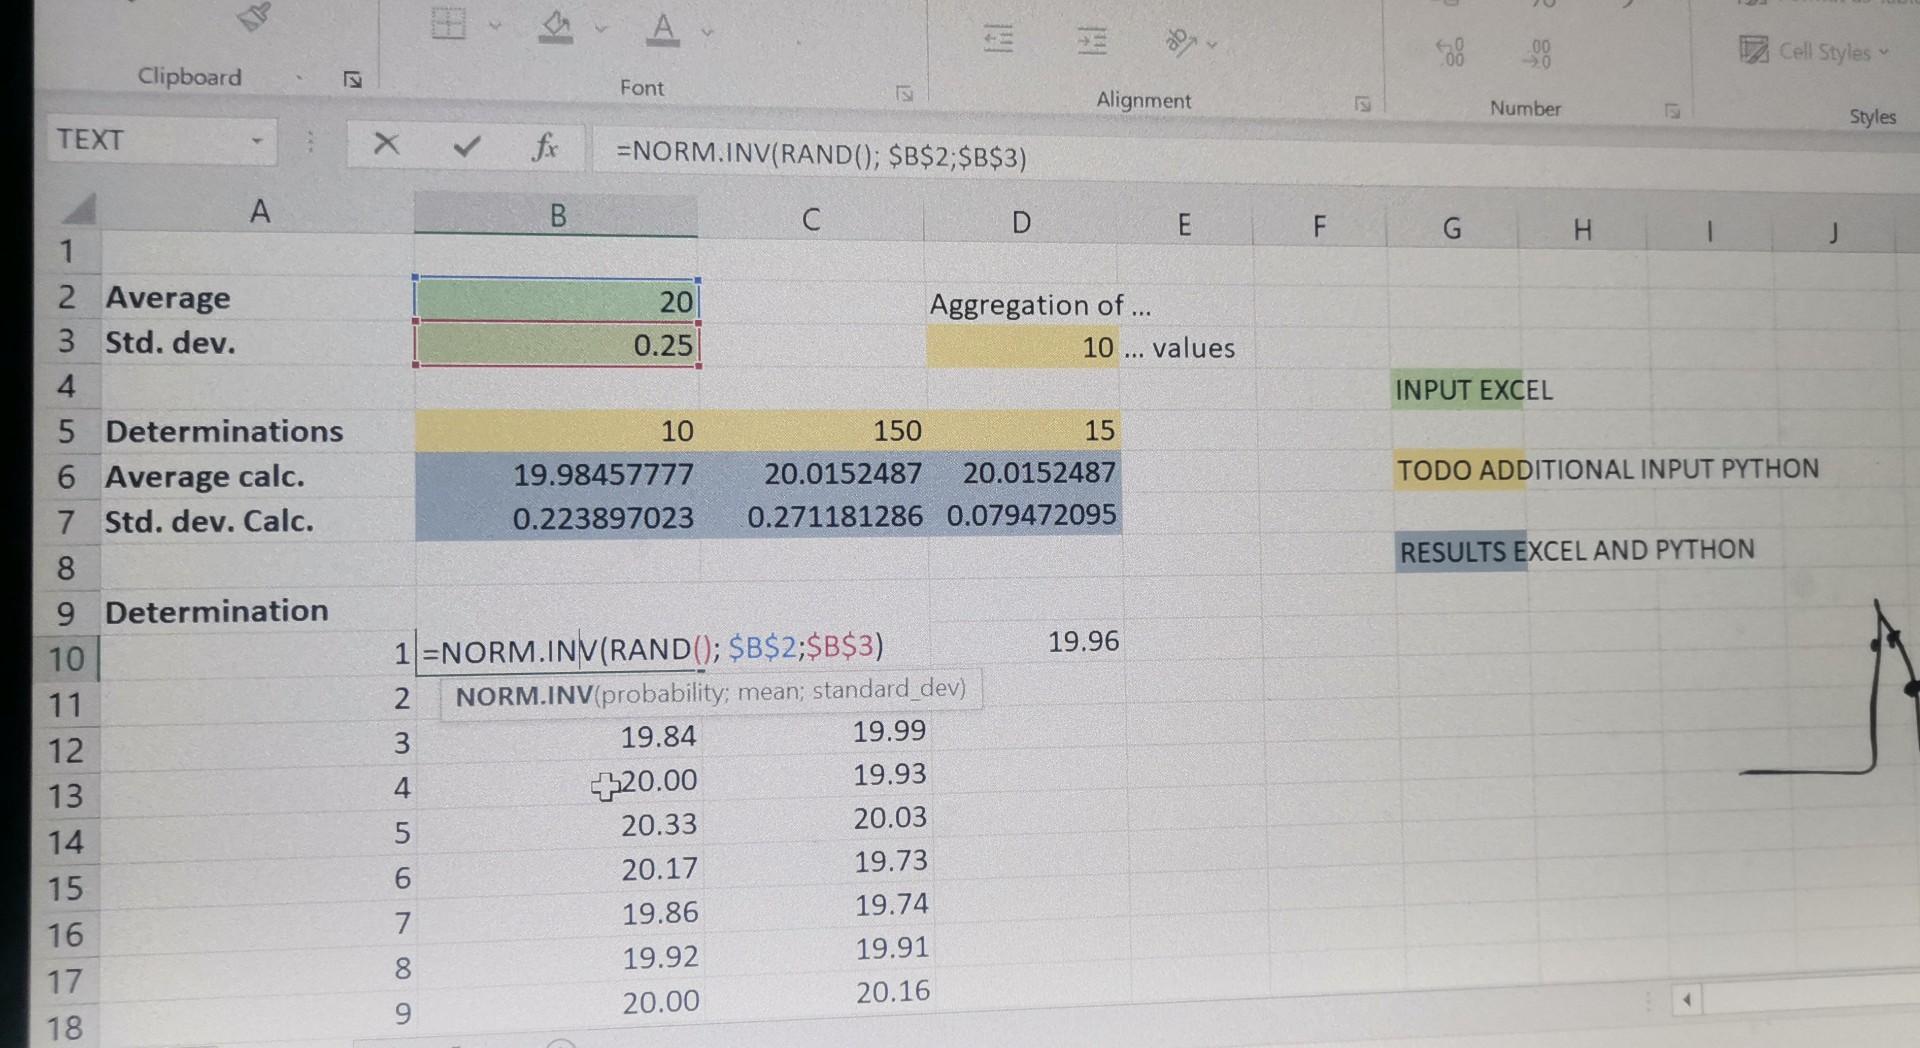Screen dimensions: 1920x1048
Task: Select column D header
Action: tap(1020, 222)
